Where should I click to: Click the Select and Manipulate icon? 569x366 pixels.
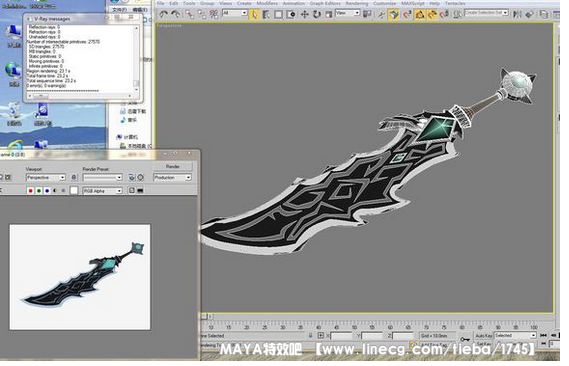[x=381, y=15]
